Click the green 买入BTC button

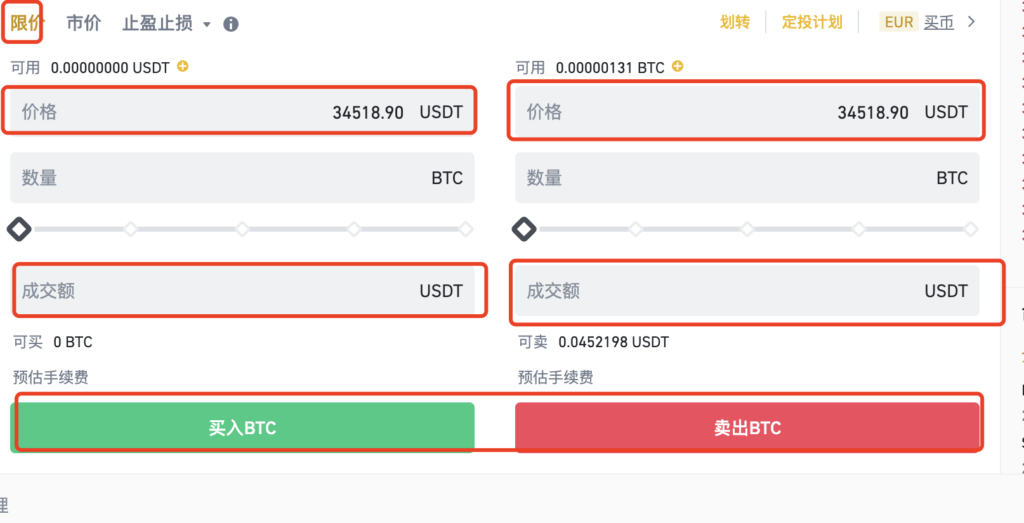point(242,428)
